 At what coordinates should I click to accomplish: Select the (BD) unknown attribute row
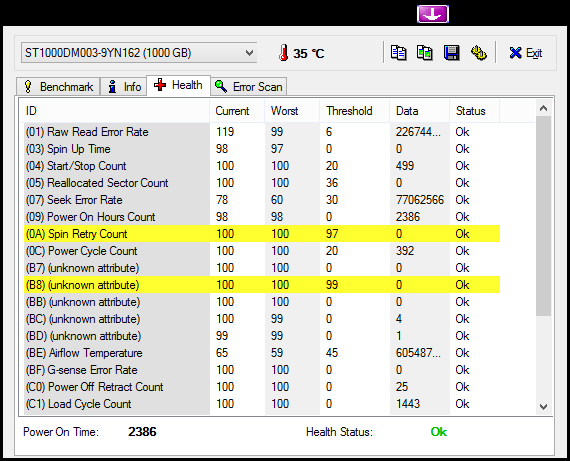point(262,336)
